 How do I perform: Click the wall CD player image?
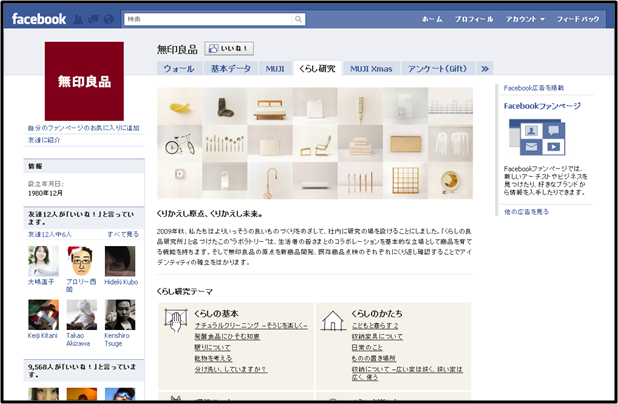coord(180,181)
